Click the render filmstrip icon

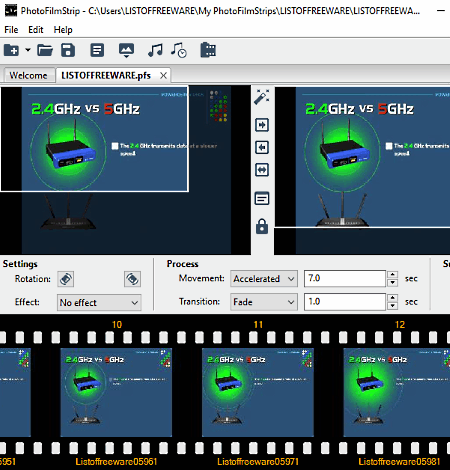208,50
